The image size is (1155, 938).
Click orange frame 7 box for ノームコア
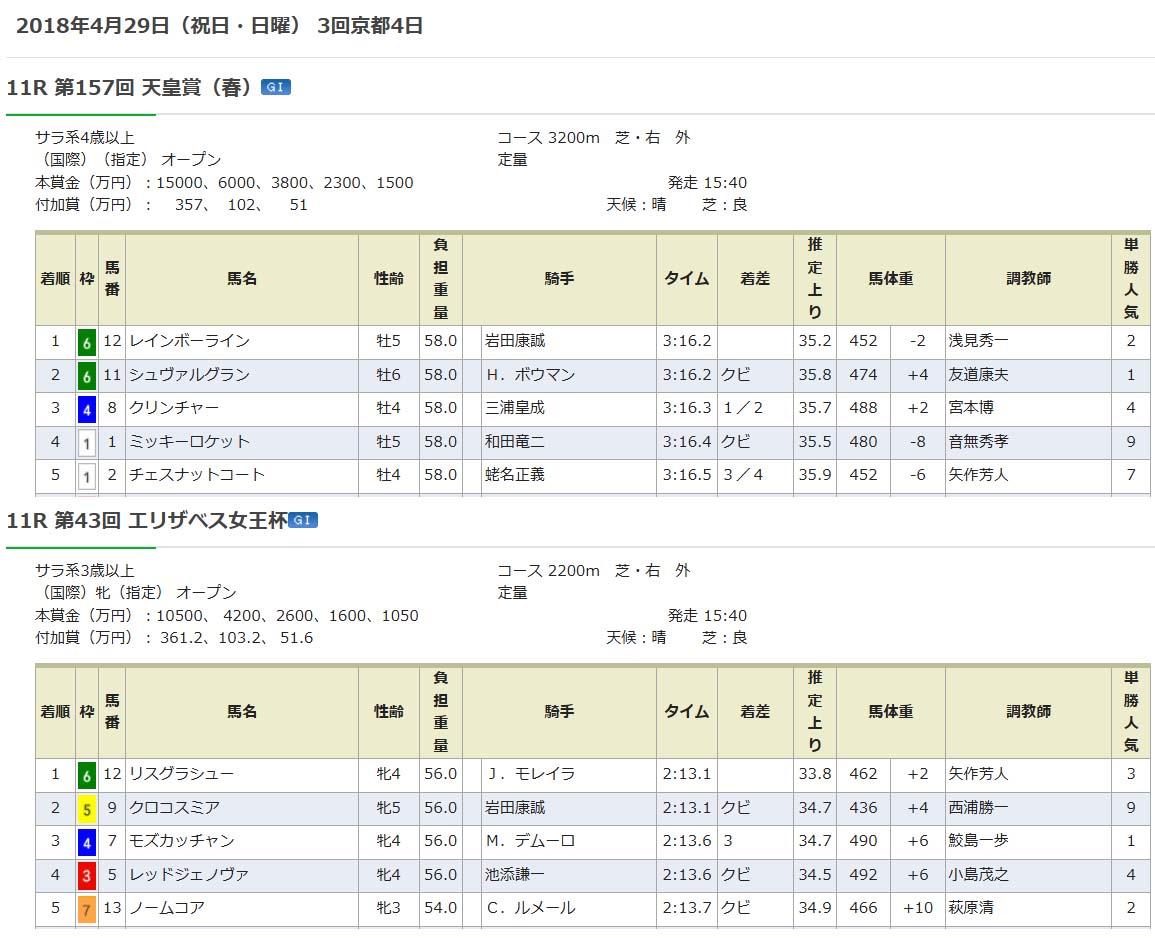click(x=87, y=909)
